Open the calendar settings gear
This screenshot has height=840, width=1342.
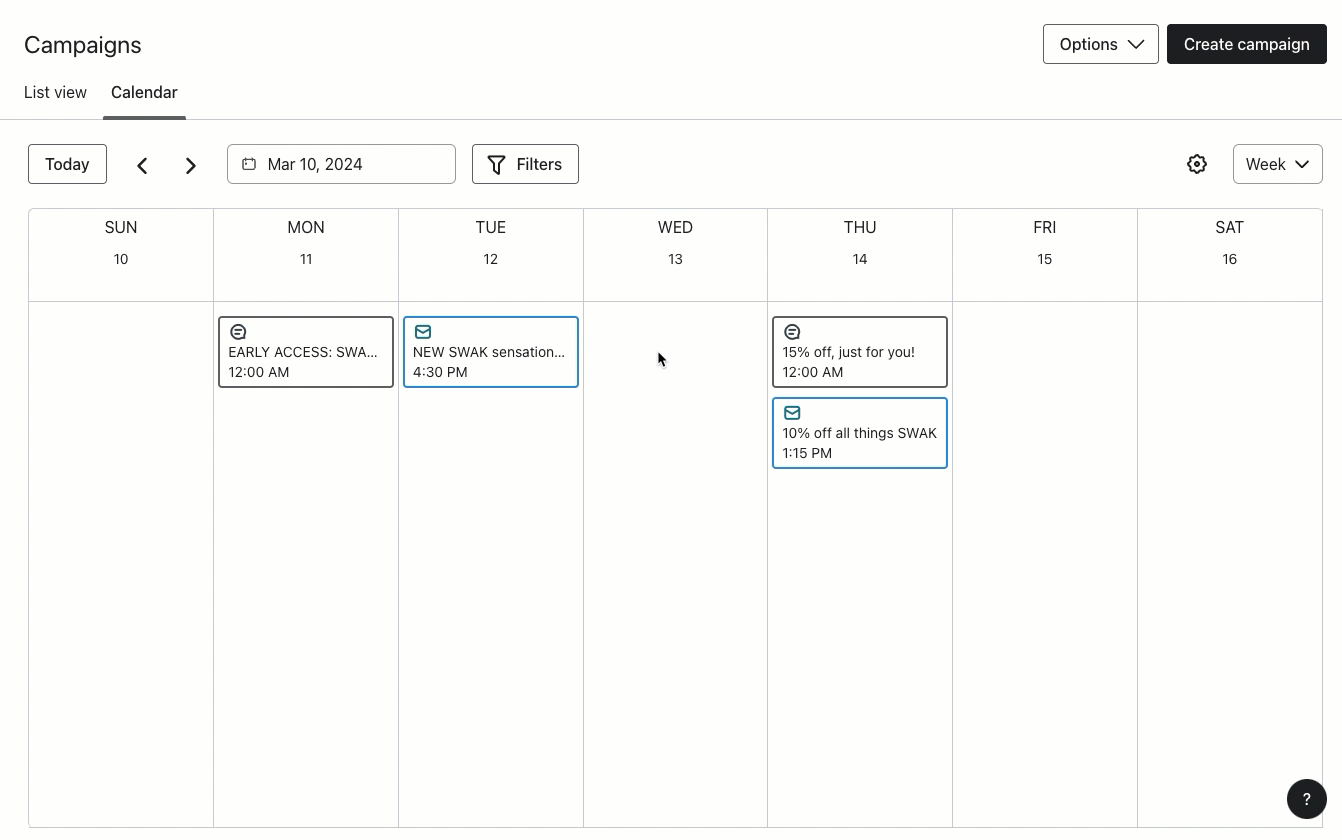(1197, 163)
